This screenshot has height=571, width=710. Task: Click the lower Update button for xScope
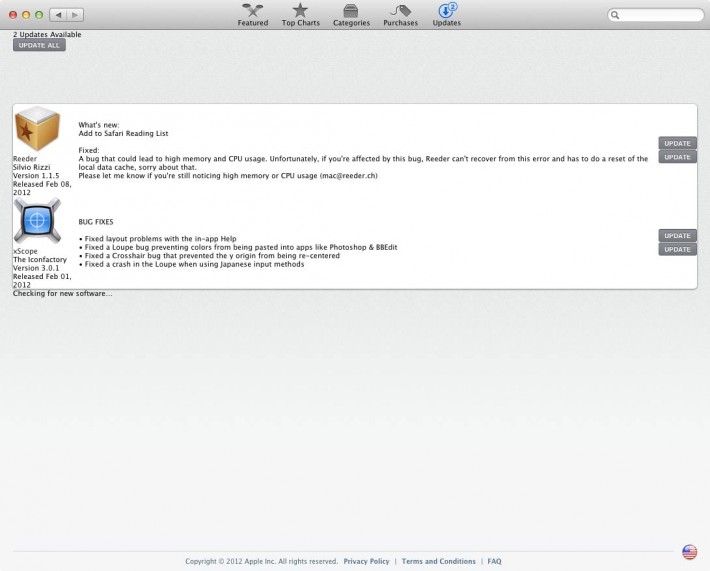click(677, 249)
